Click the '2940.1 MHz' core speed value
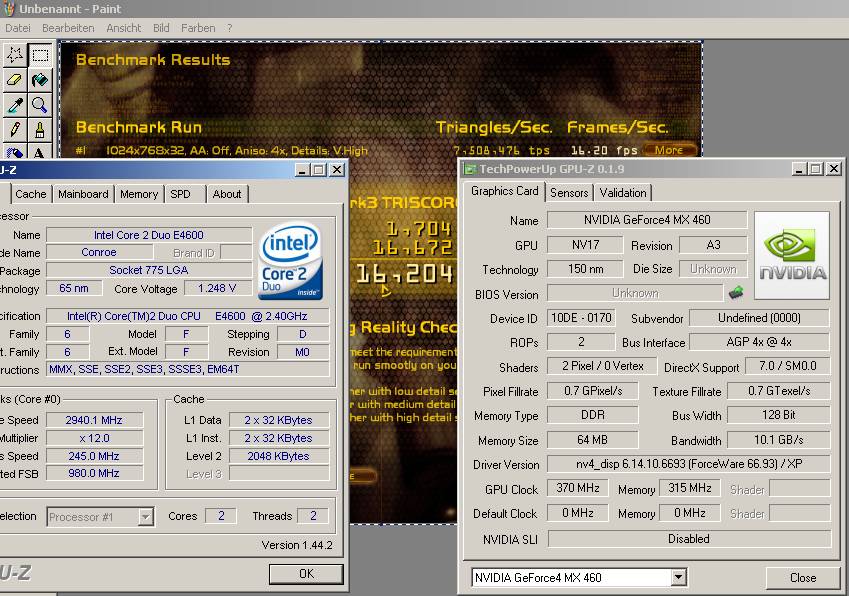The height and width of the screenshot is (596, 849). click(94, 420)
